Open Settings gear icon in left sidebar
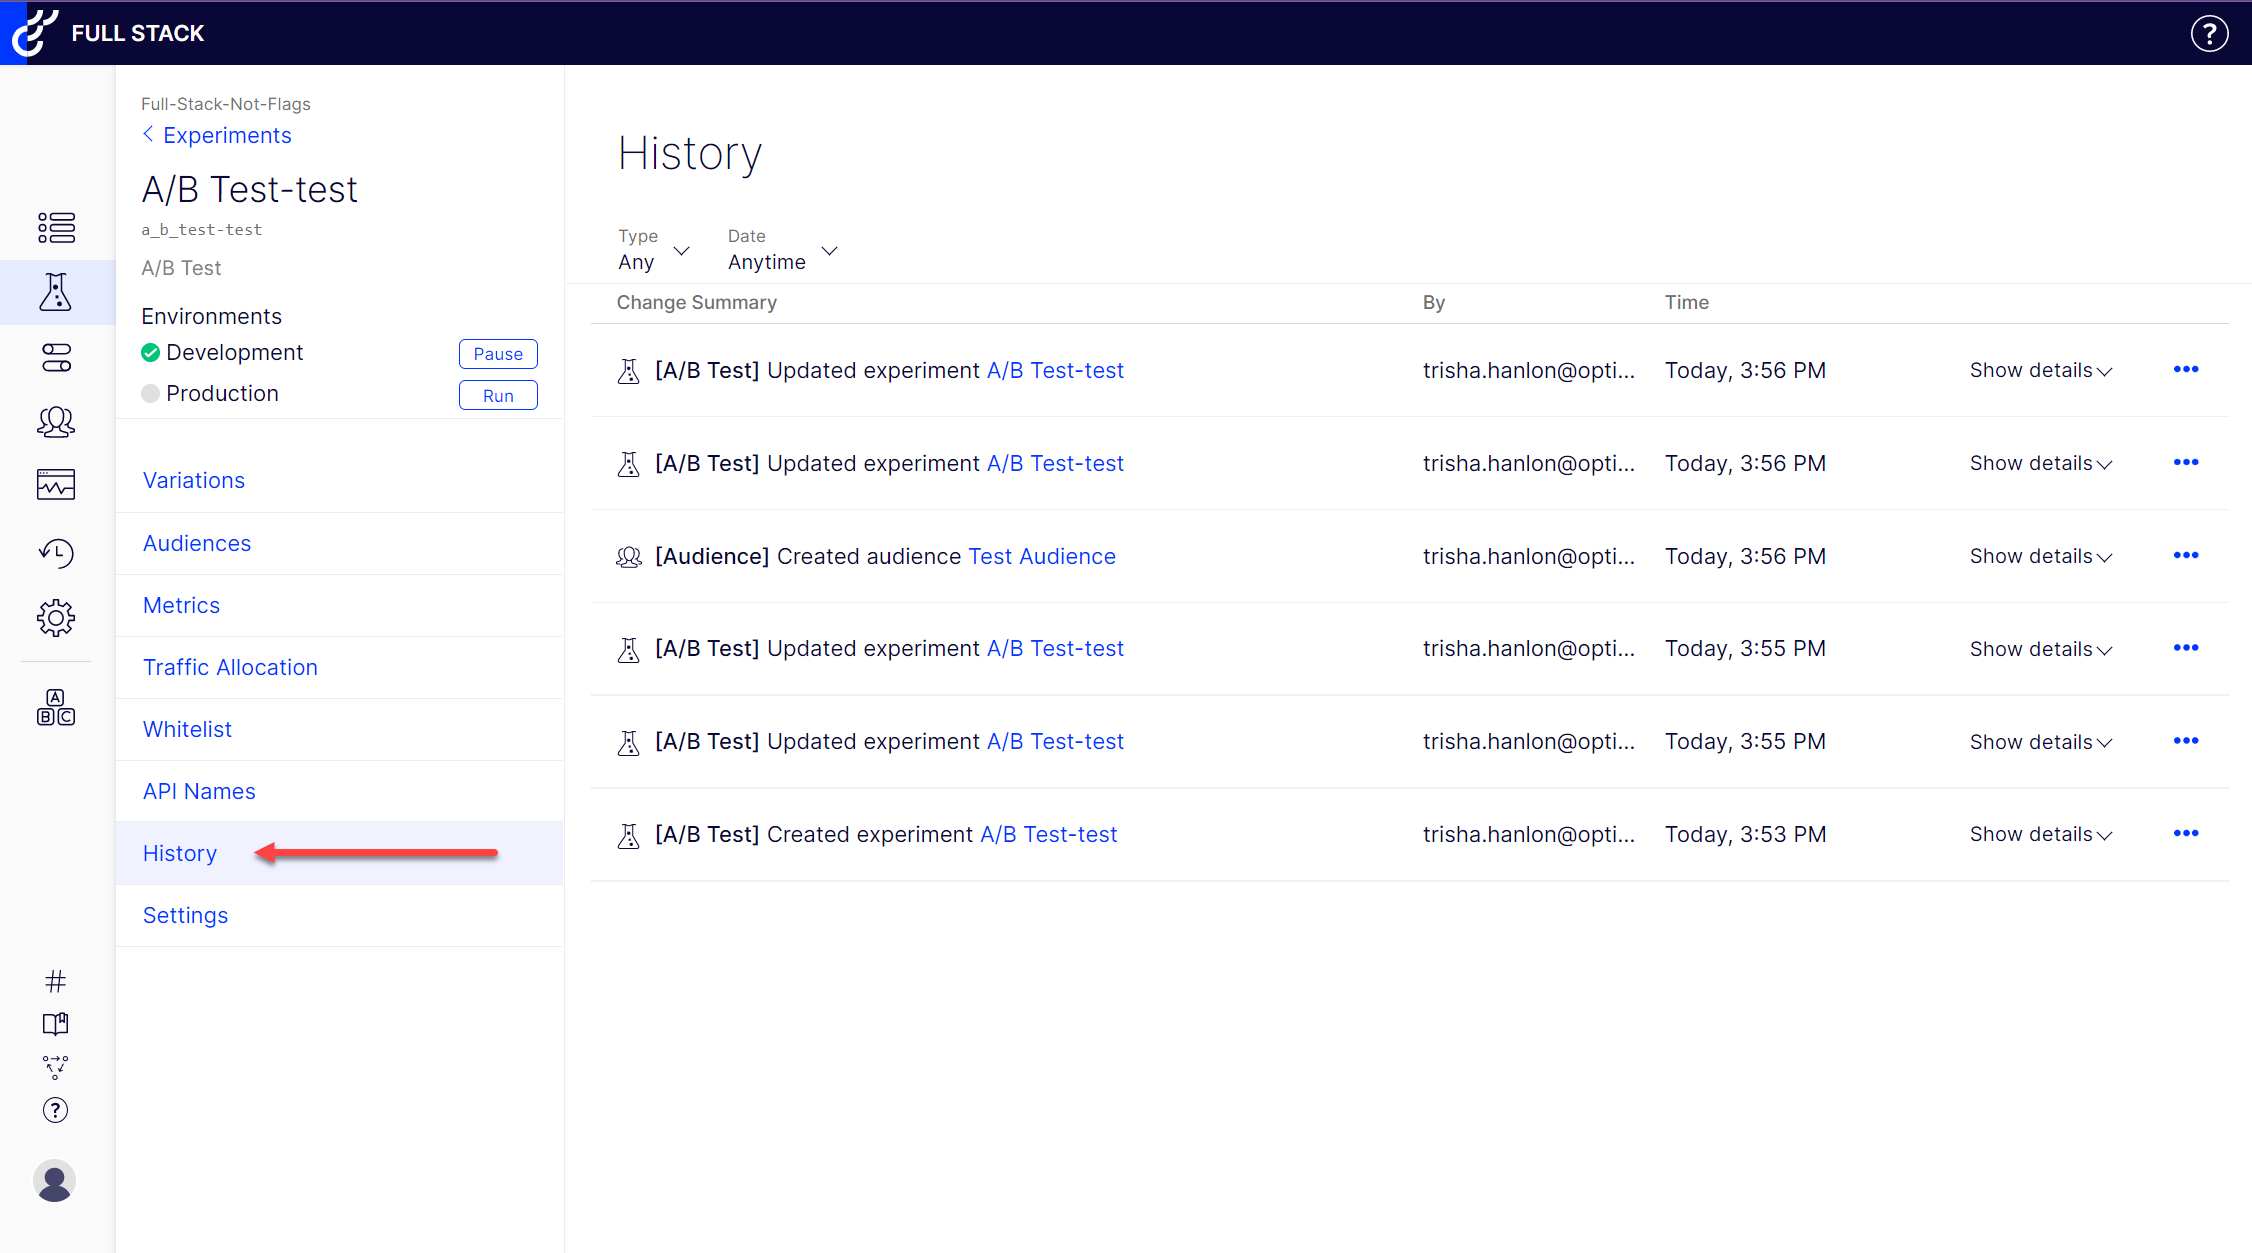This screenshot has width=2252, height=1253. coord(56,618)
